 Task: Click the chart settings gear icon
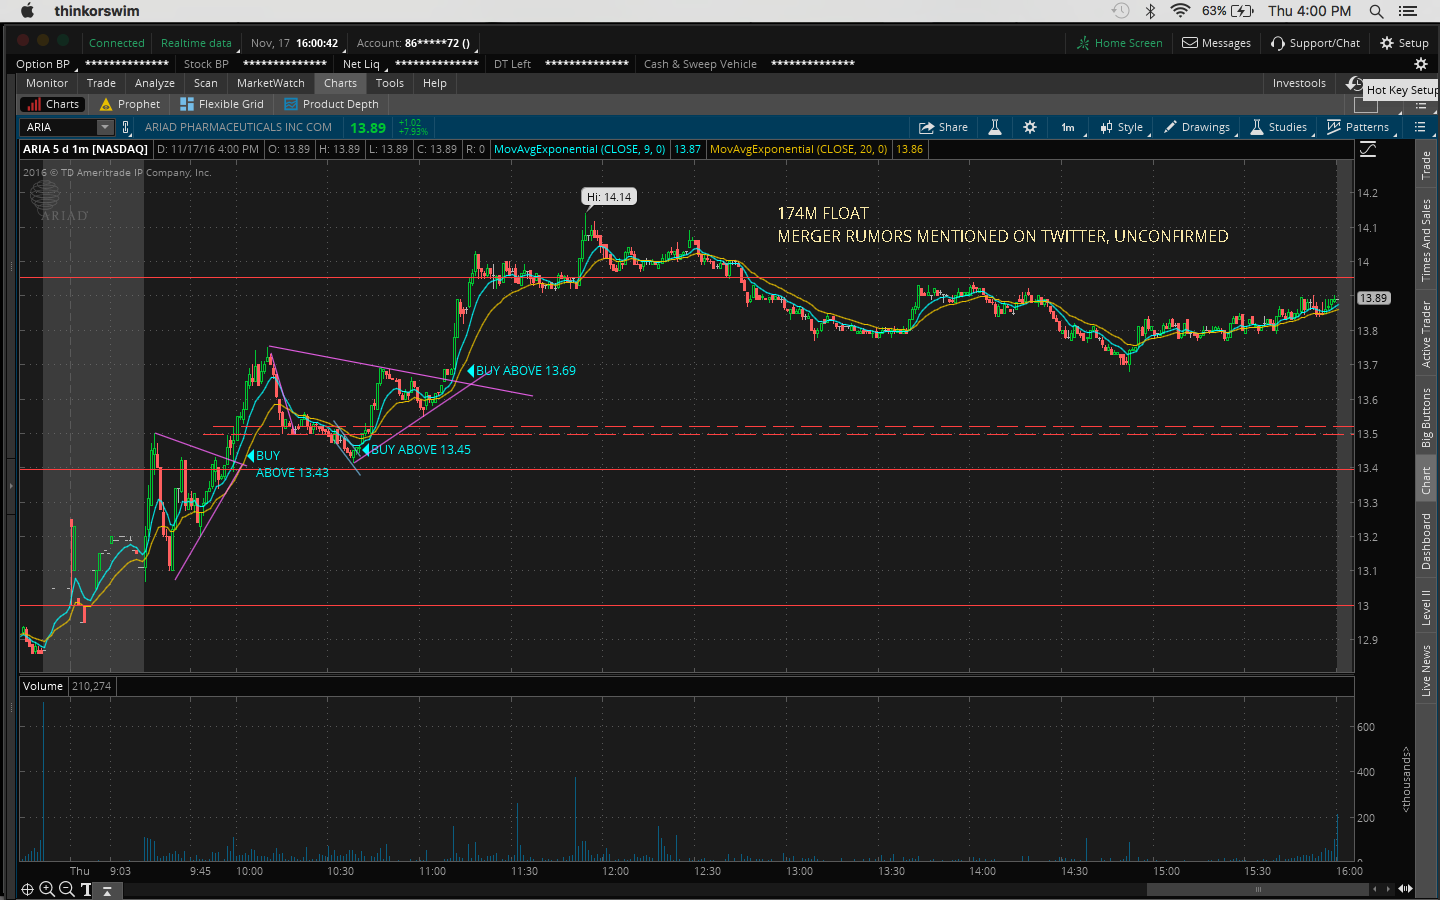(1030, 127)
